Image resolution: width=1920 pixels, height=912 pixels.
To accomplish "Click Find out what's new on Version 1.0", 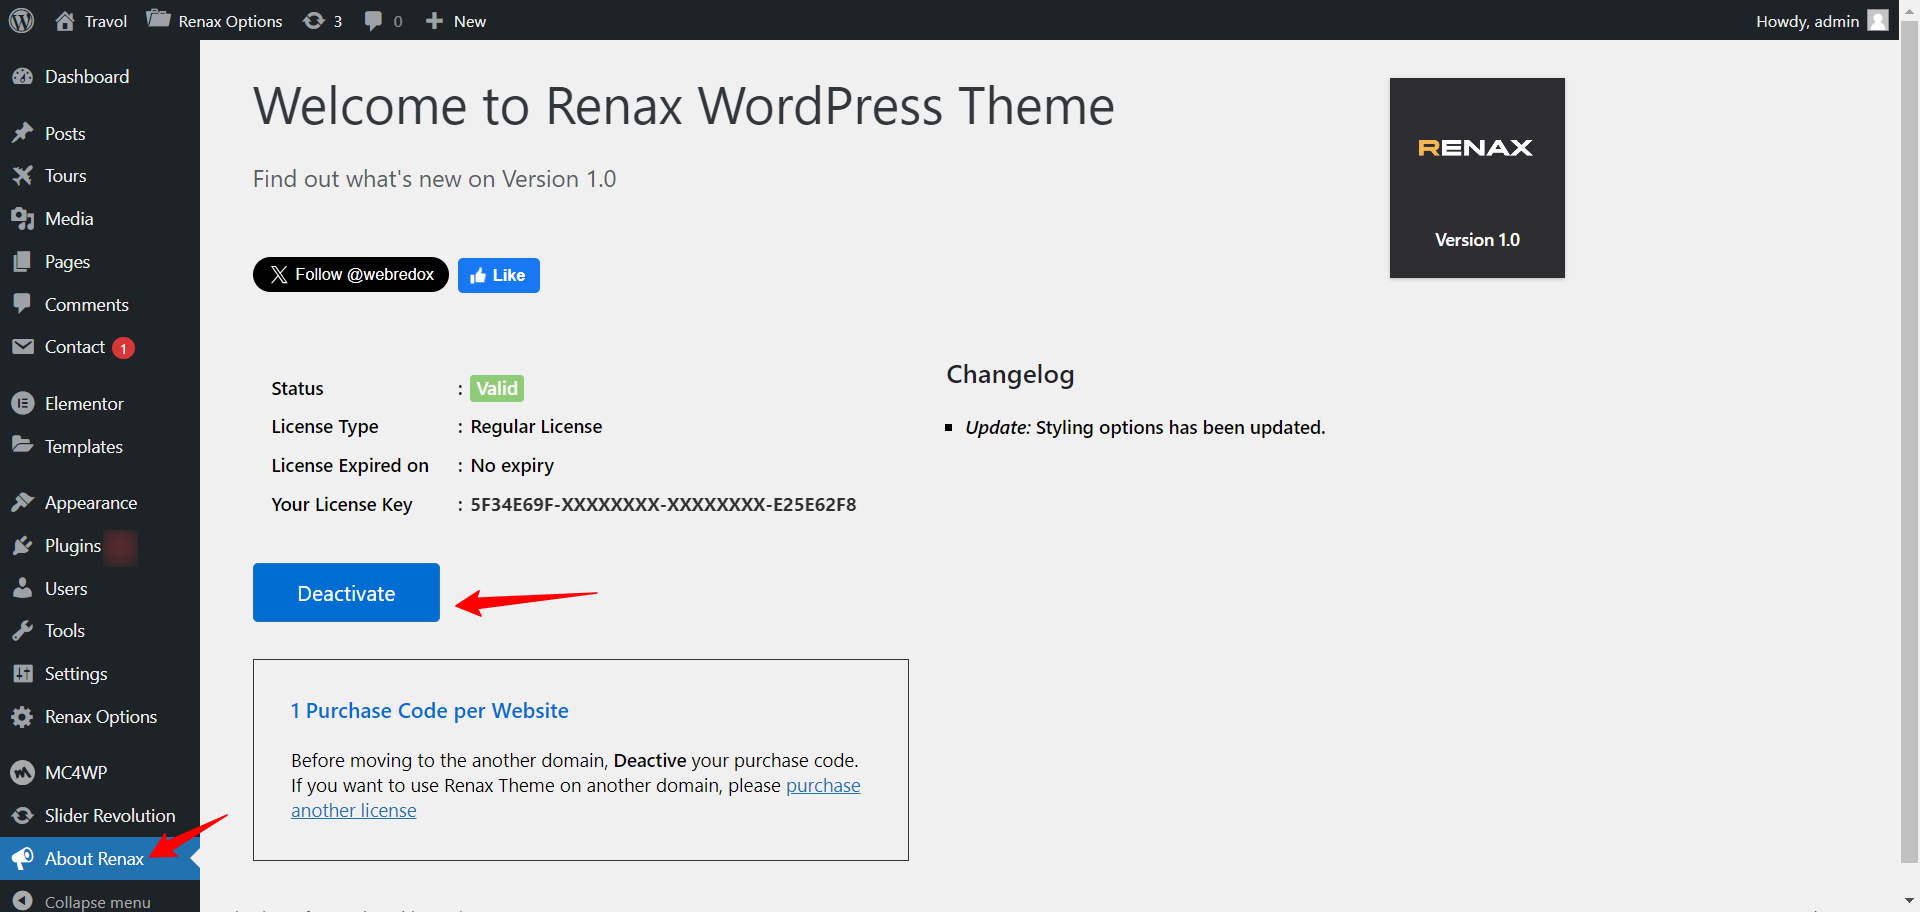I will coord(434,179).
